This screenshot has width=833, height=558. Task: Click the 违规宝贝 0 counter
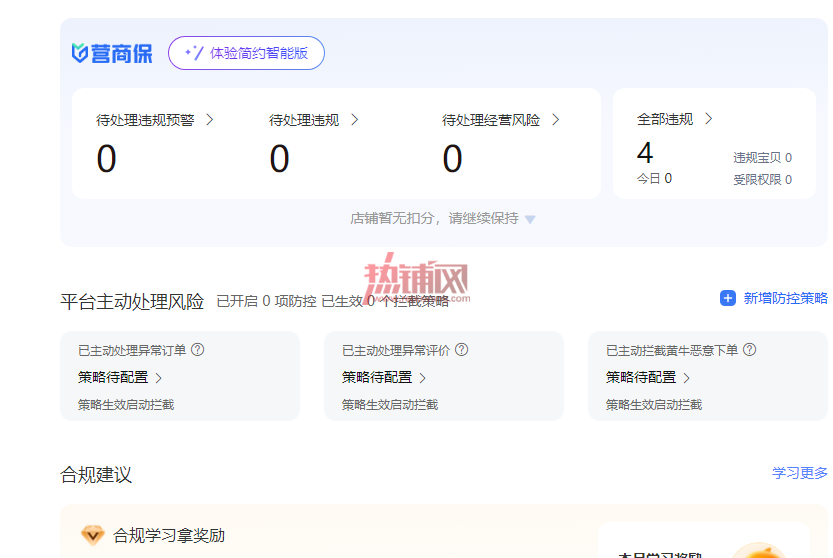(762, 158)
